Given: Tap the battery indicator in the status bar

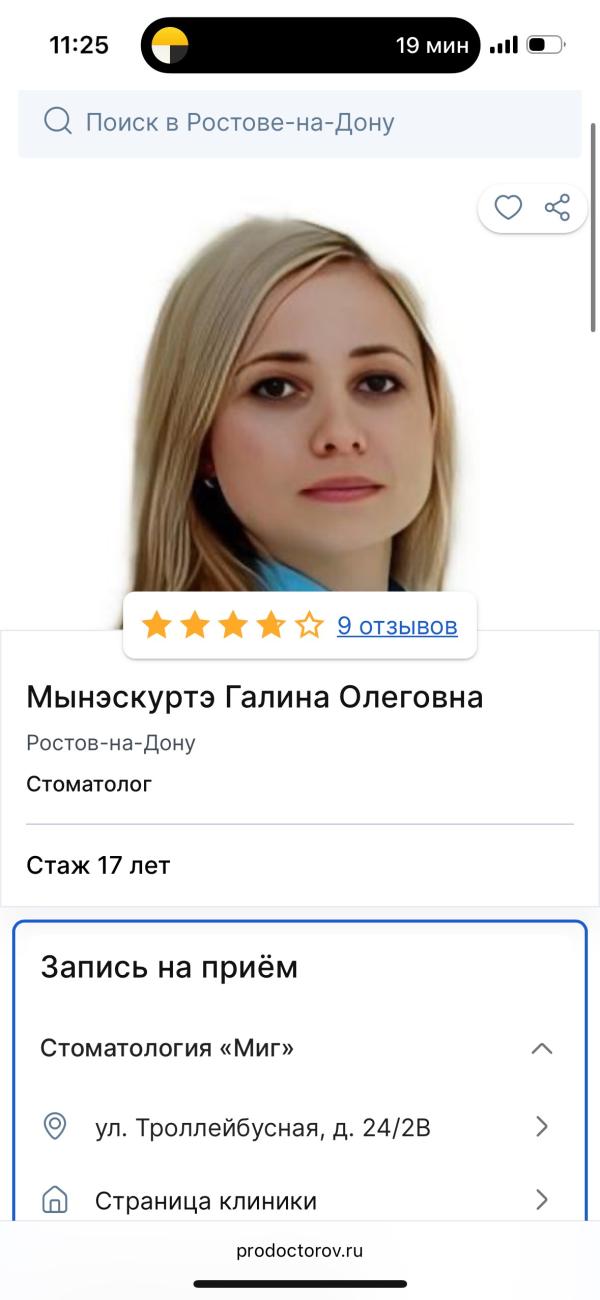Looking at the screenshot, I should [546, 45].
